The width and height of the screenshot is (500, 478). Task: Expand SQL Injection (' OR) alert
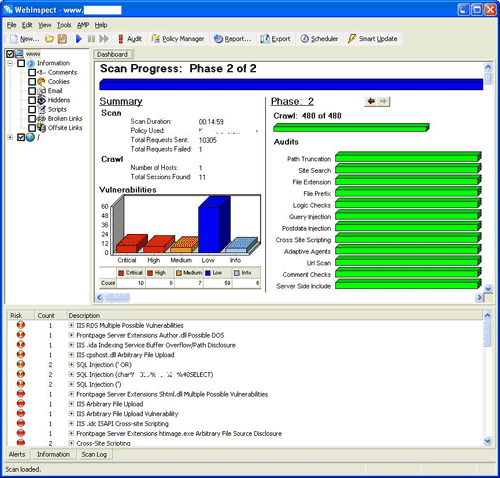[71, 364]
